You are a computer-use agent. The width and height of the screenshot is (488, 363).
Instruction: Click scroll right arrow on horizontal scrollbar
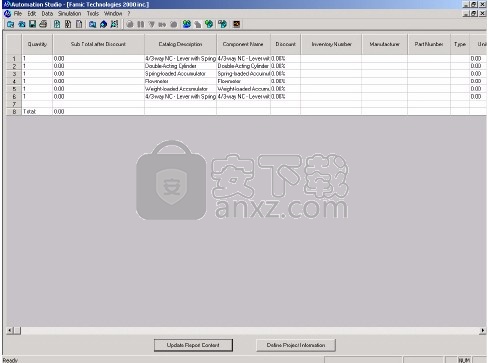[483, 330]
